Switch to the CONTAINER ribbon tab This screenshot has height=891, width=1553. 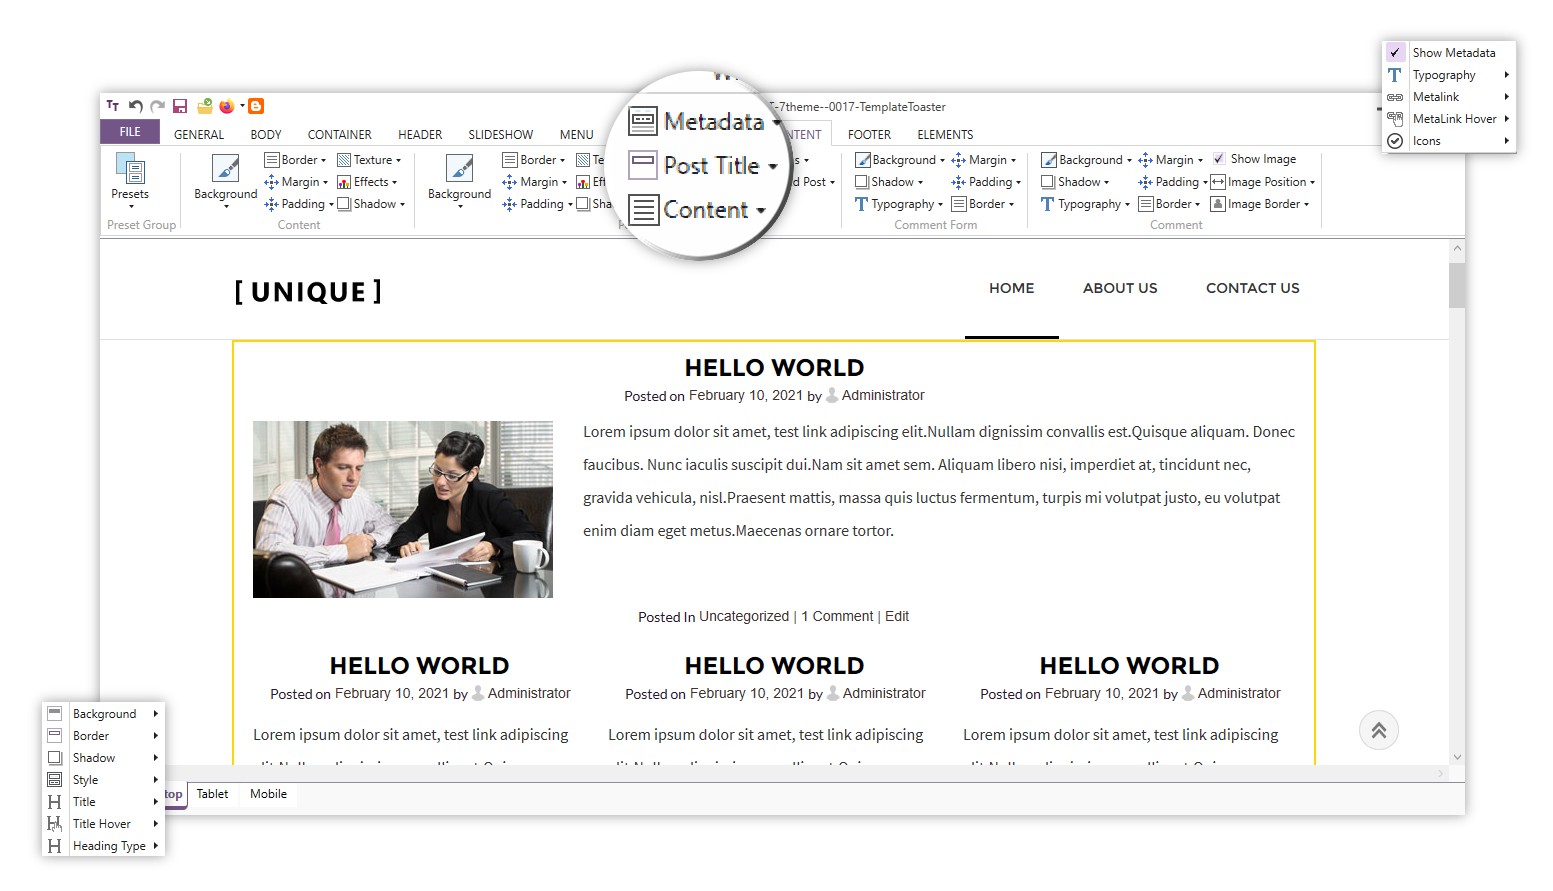point(340,134)
